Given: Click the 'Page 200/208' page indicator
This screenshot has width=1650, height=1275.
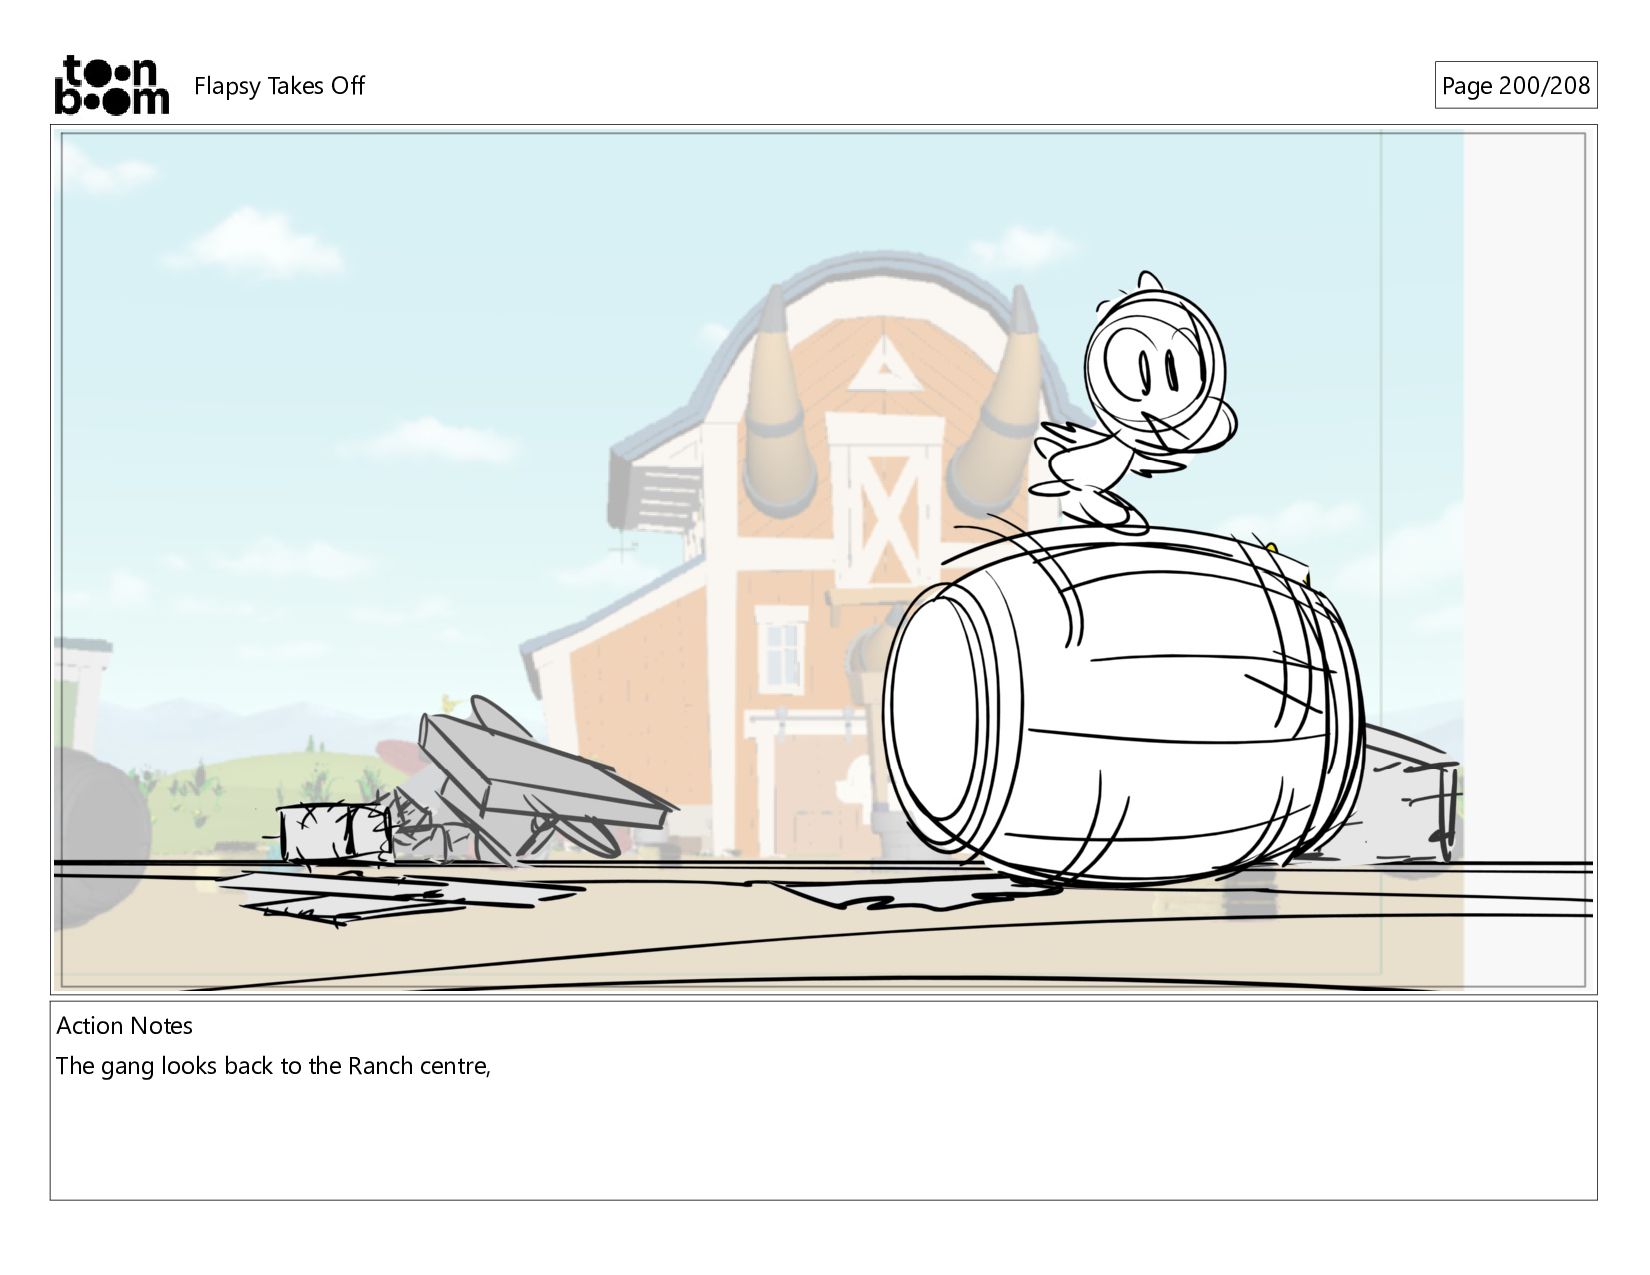Looking at the screenshot, I should [x=1515, y=86].
